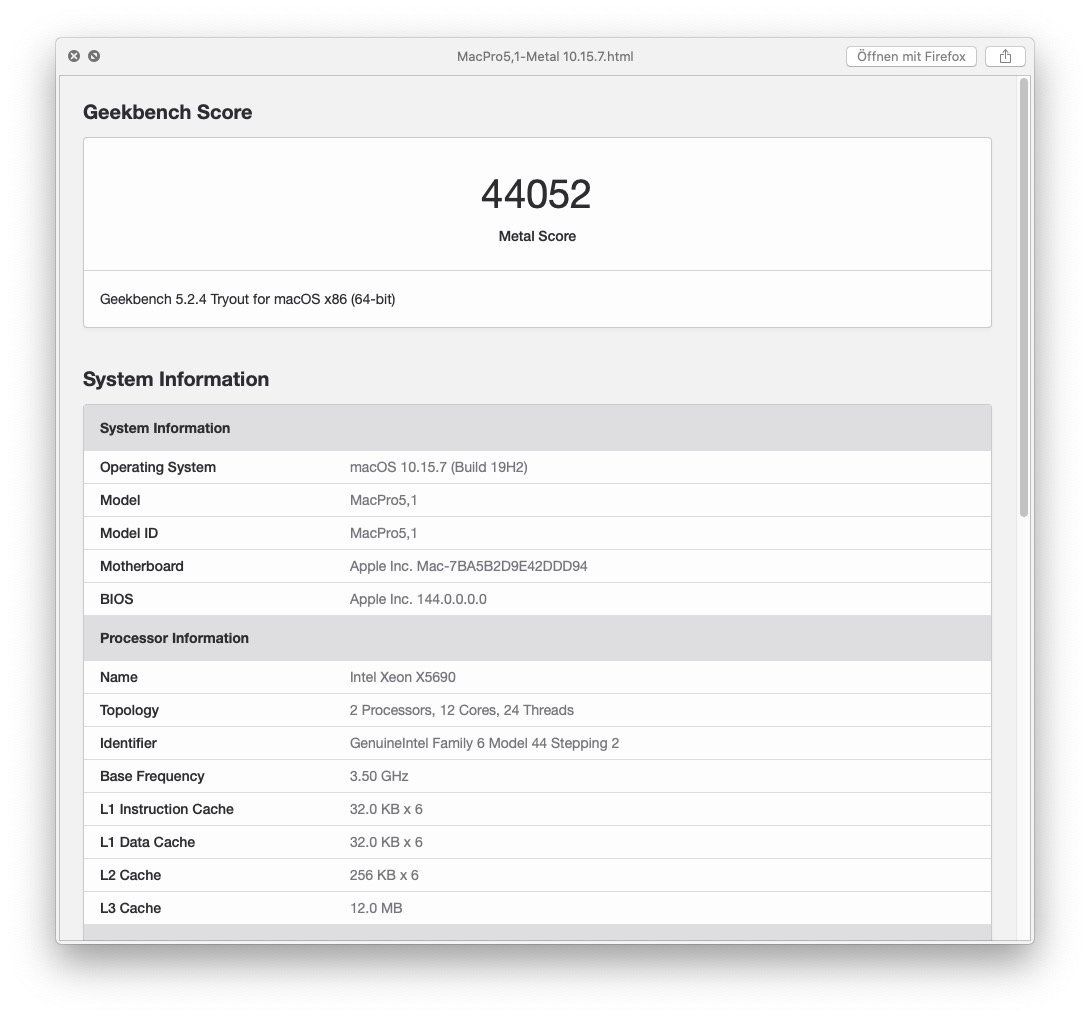
Task: Select the '256 KB x 6' L2 cache value
Action: tap(384, 875)
